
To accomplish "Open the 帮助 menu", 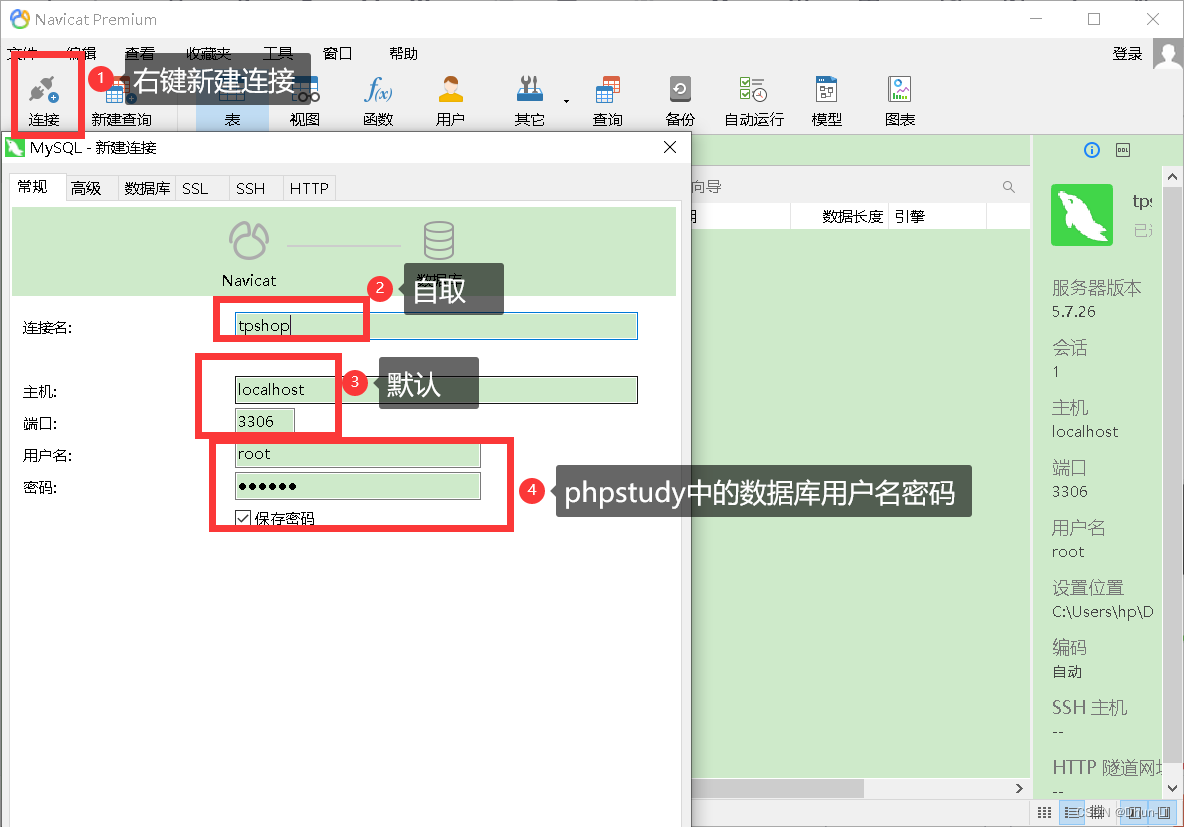I will tap(403, 54).
